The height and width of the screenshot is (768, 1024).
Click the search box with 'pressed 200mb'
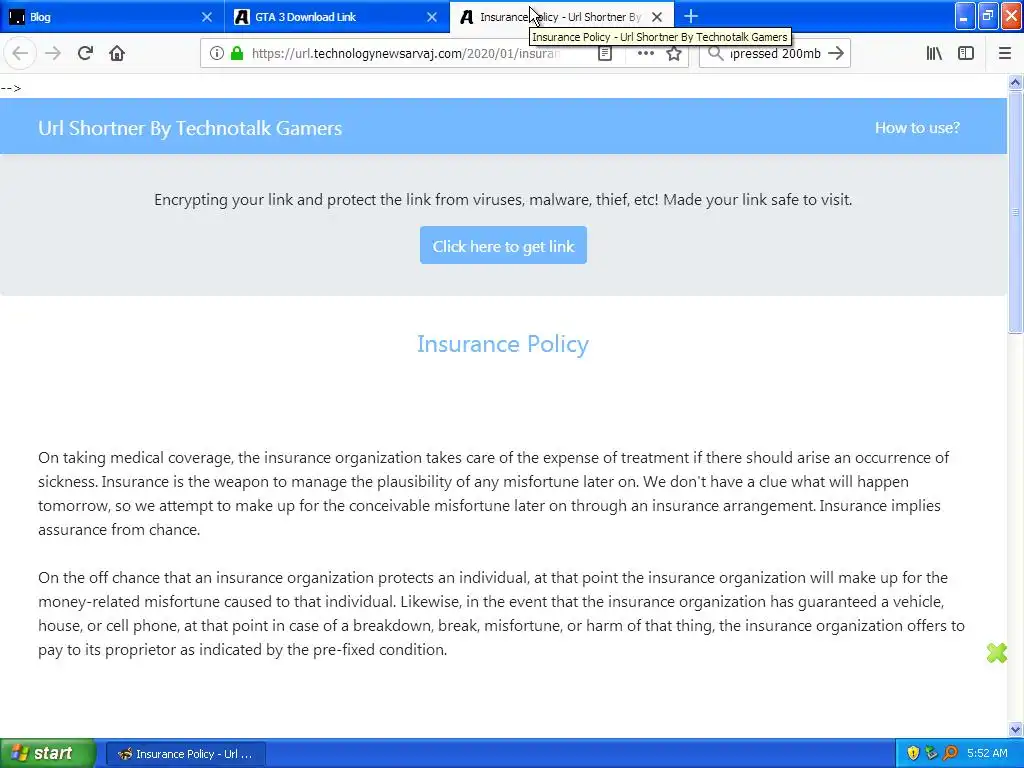[775, 54]
